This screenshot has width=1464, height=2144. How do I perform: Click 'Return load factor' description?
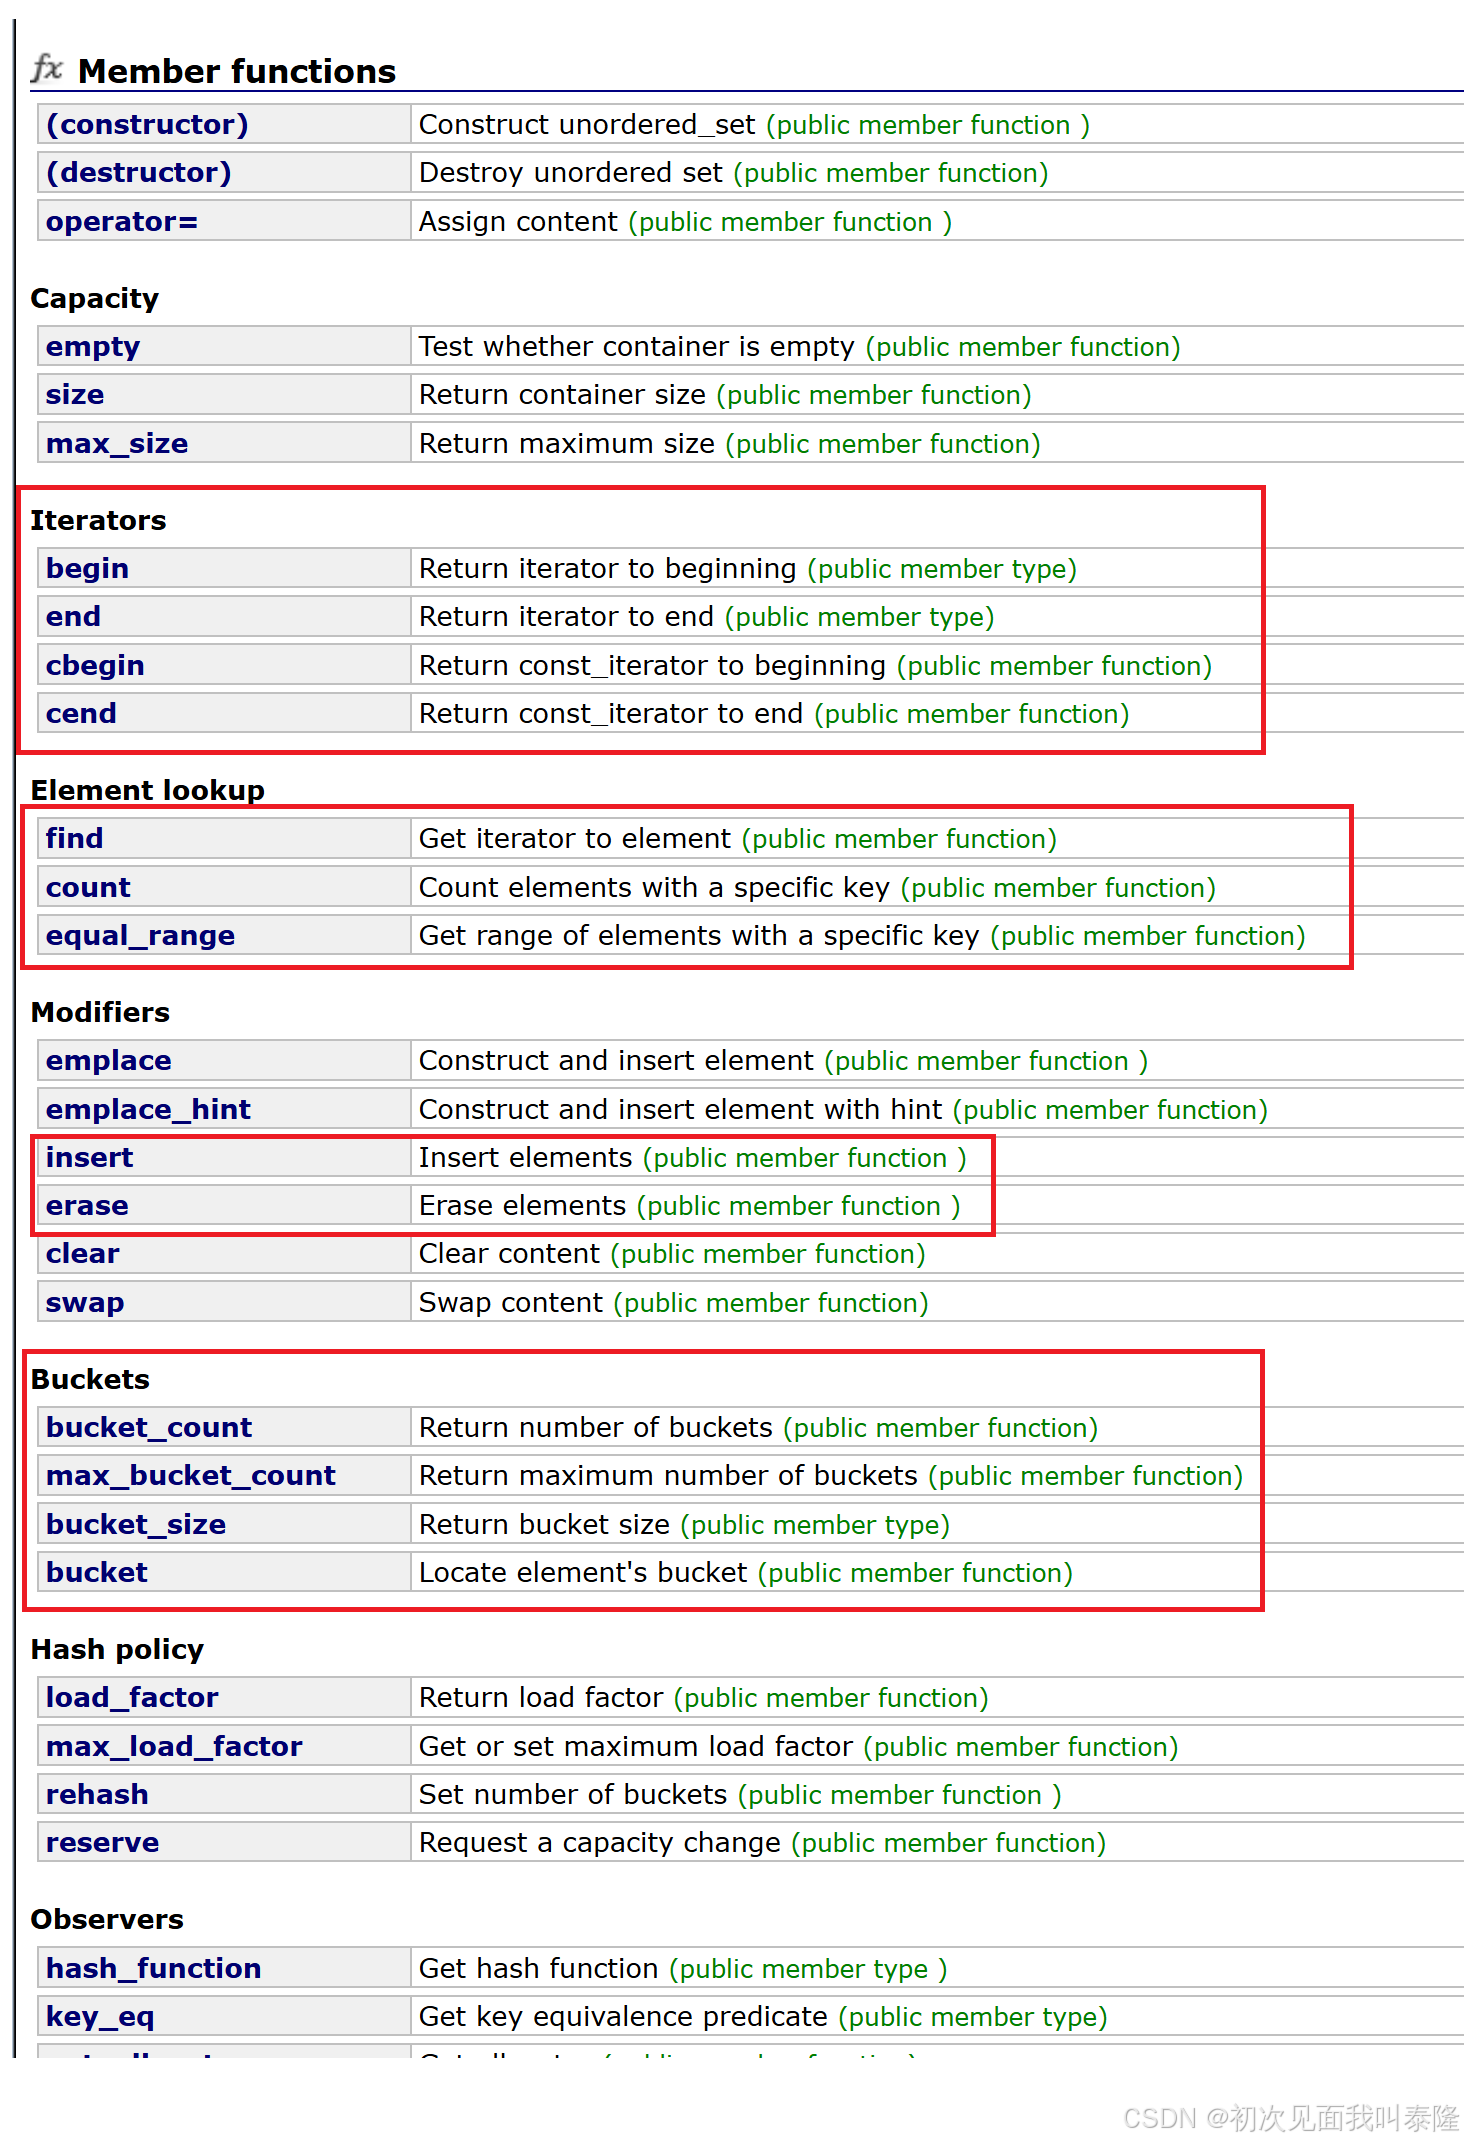(x=541, y=1697)
